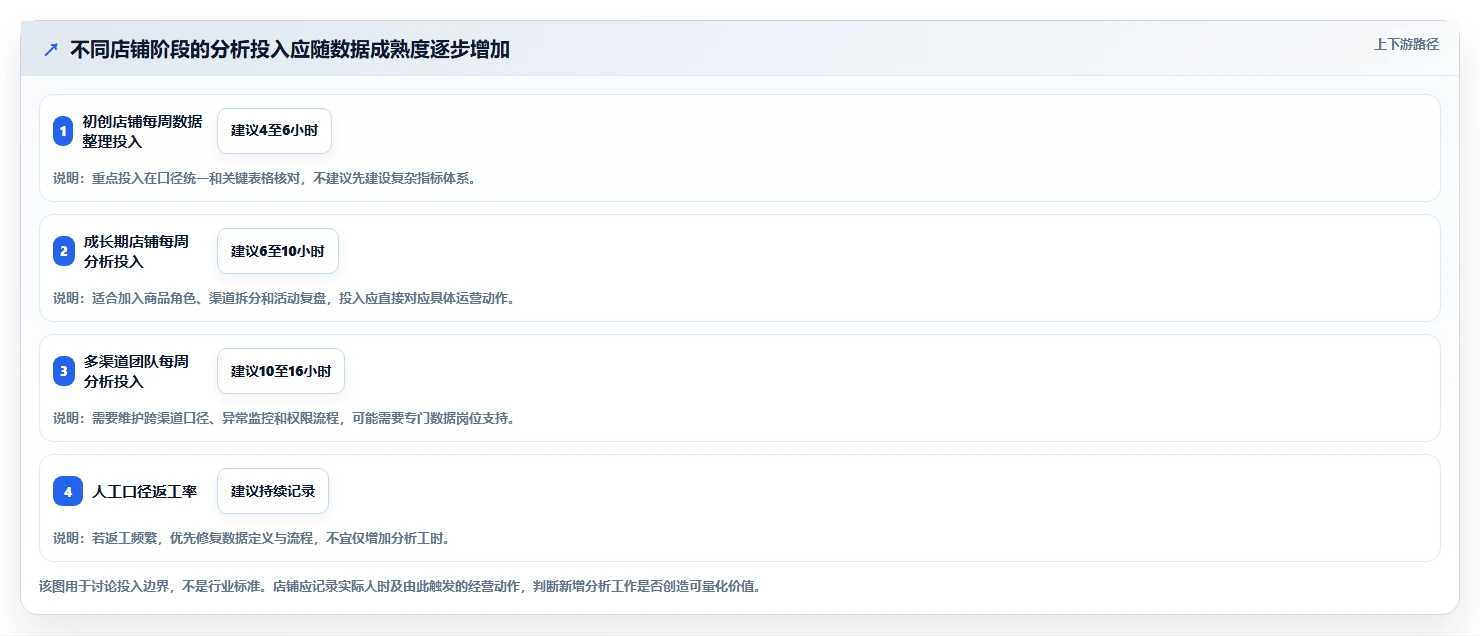
Task: Click the 成长期店铺每周分析投入 label
Action: 136,251
